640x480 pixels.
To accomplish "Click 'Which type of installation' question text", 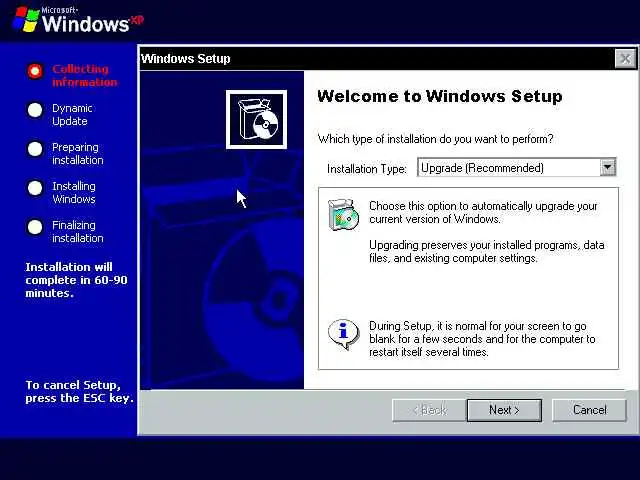I will [436, 139].
